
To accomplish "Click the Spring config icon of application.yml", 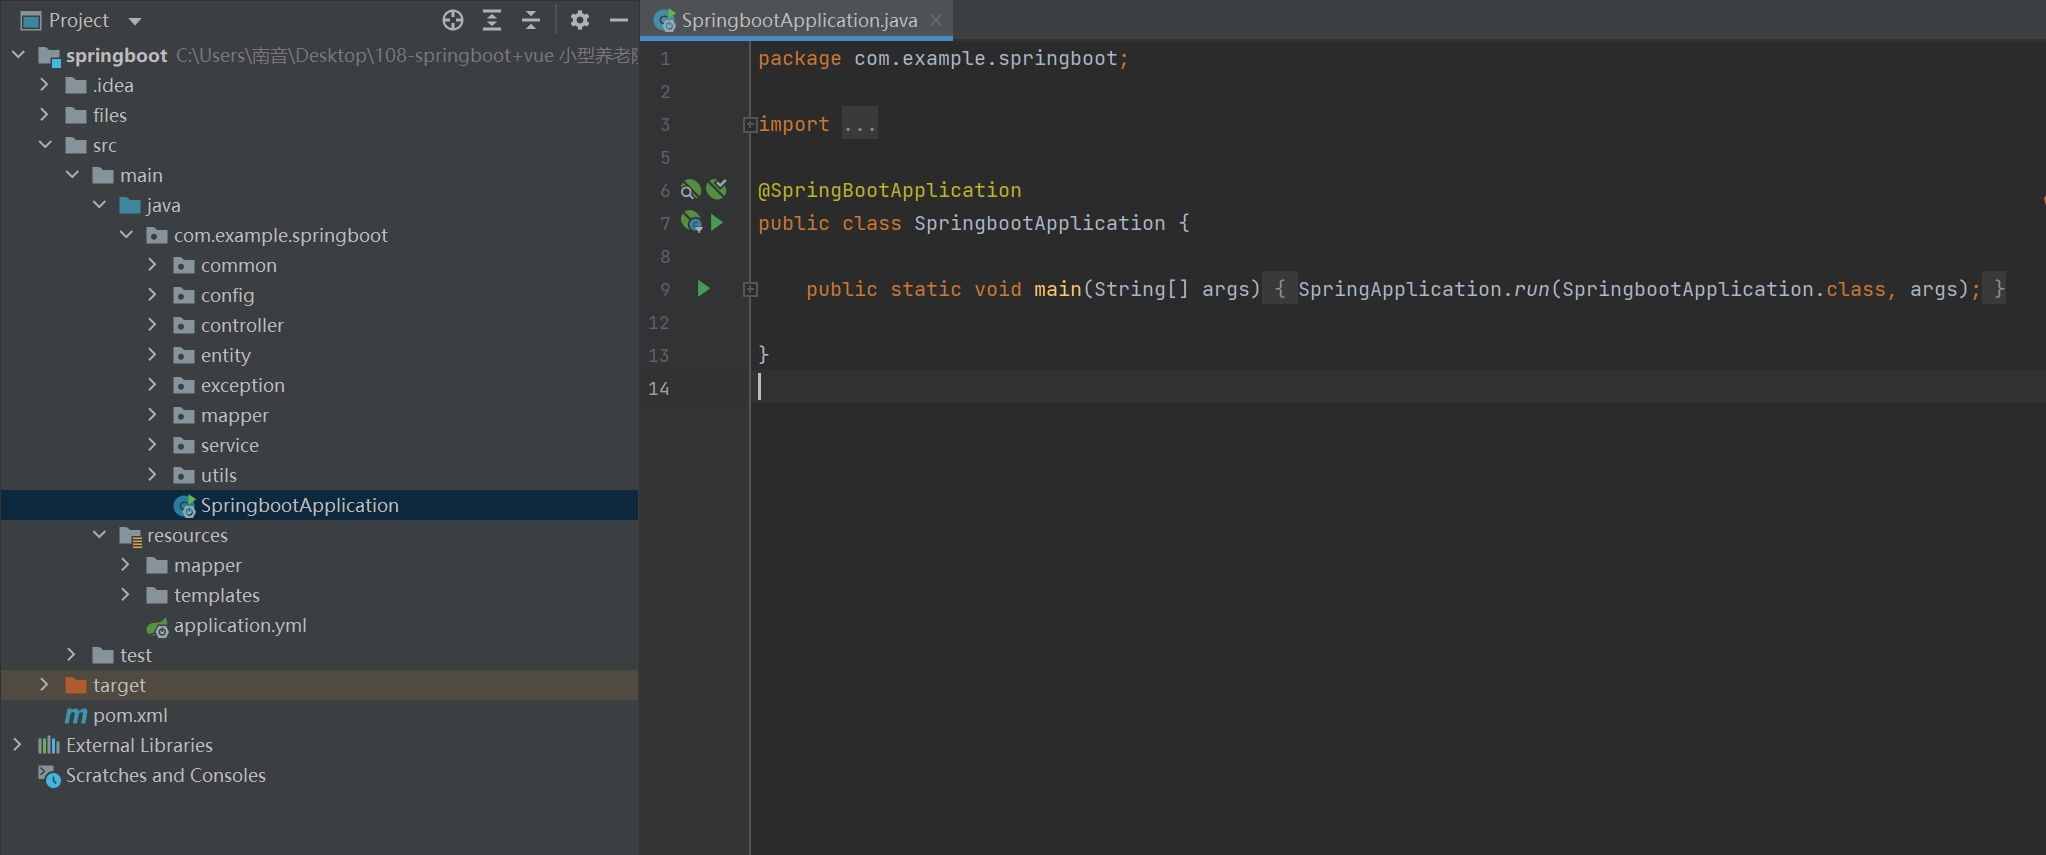I will coord(157,627).
